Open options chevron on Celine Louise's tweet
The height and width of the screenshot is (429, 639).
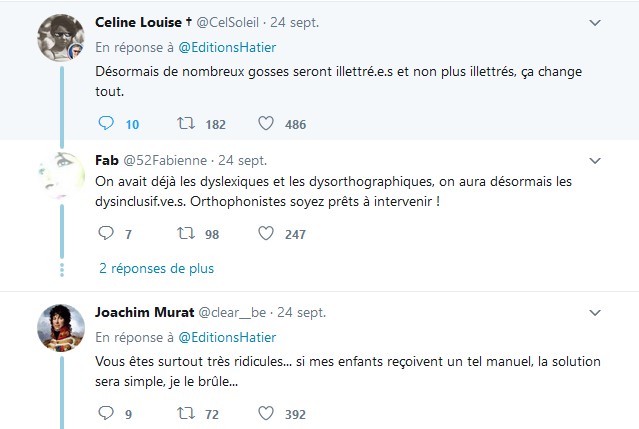tap(595, 23)
